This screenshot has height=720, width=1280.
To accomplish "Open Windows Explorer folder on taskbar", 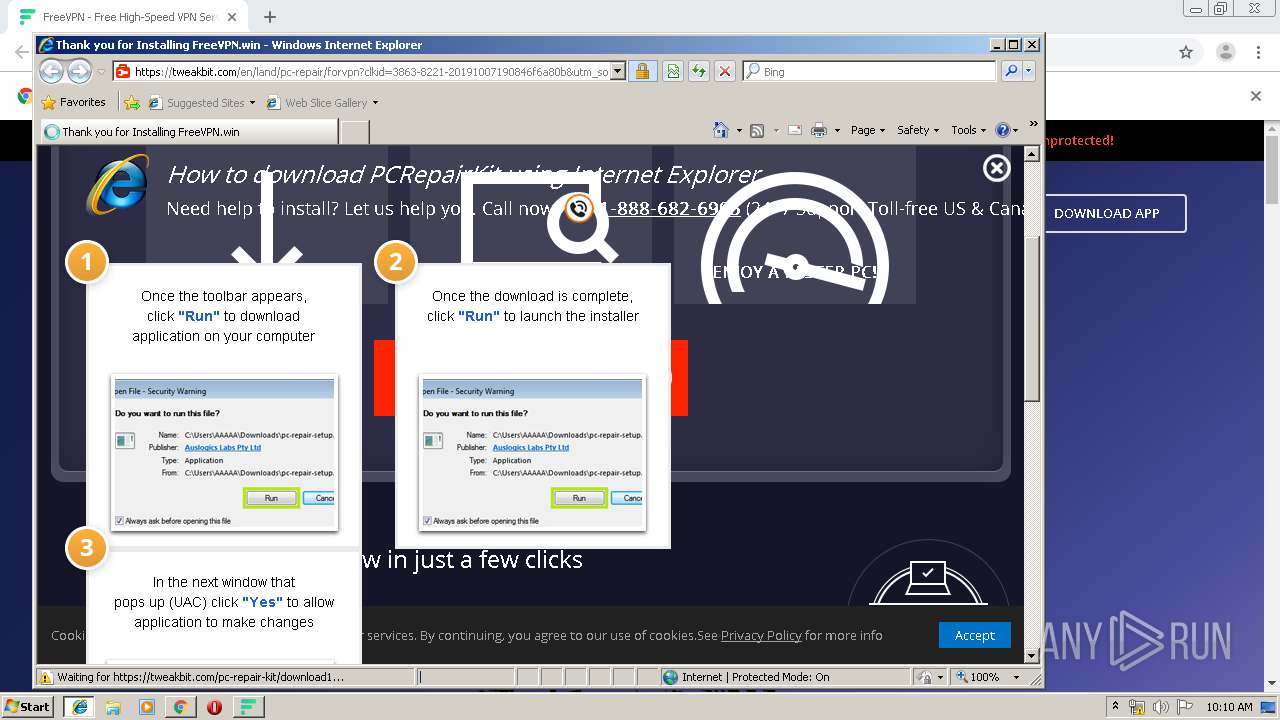I will pyautogui.click(x=113, y=707).
